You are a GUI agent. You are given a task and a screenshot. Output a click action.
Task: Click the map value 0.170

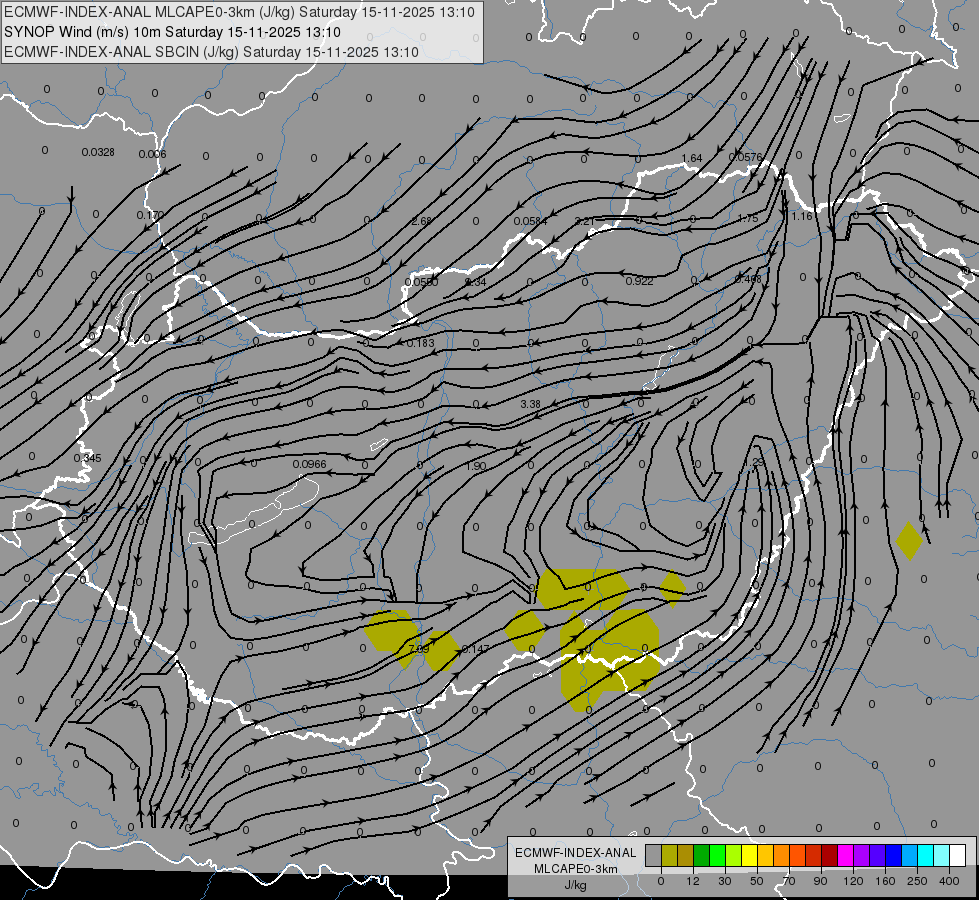point(150,215)
